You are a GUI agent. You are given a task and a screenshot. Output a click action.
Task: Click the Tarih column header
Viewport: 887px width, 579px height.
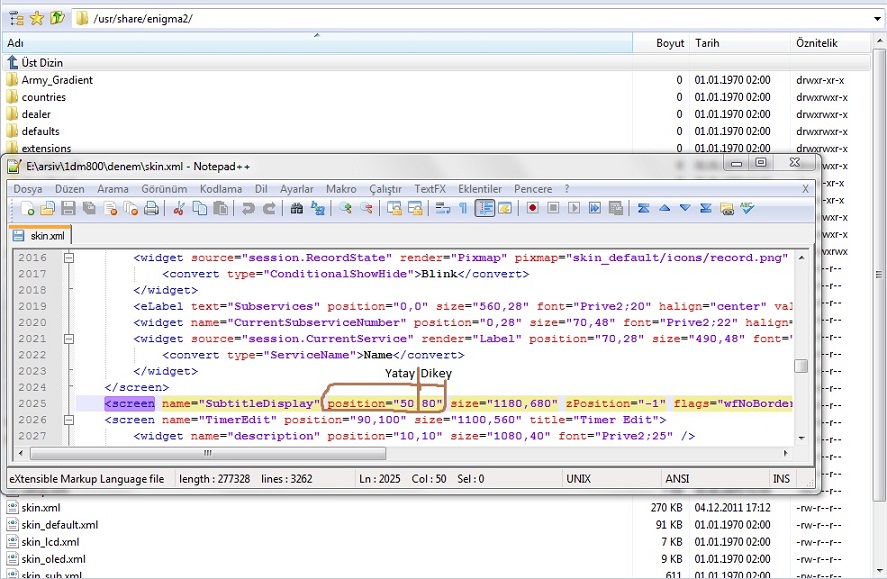pyautogui.click(x=739, y=43)
